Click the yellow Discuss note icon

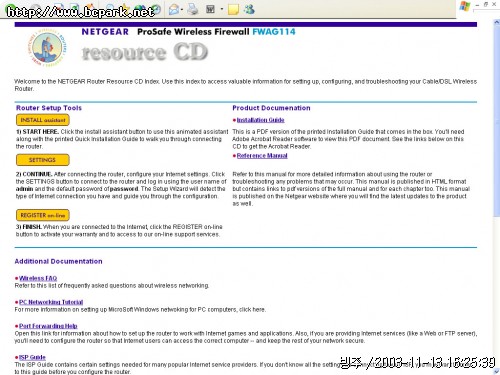click(x=233, y=9)
